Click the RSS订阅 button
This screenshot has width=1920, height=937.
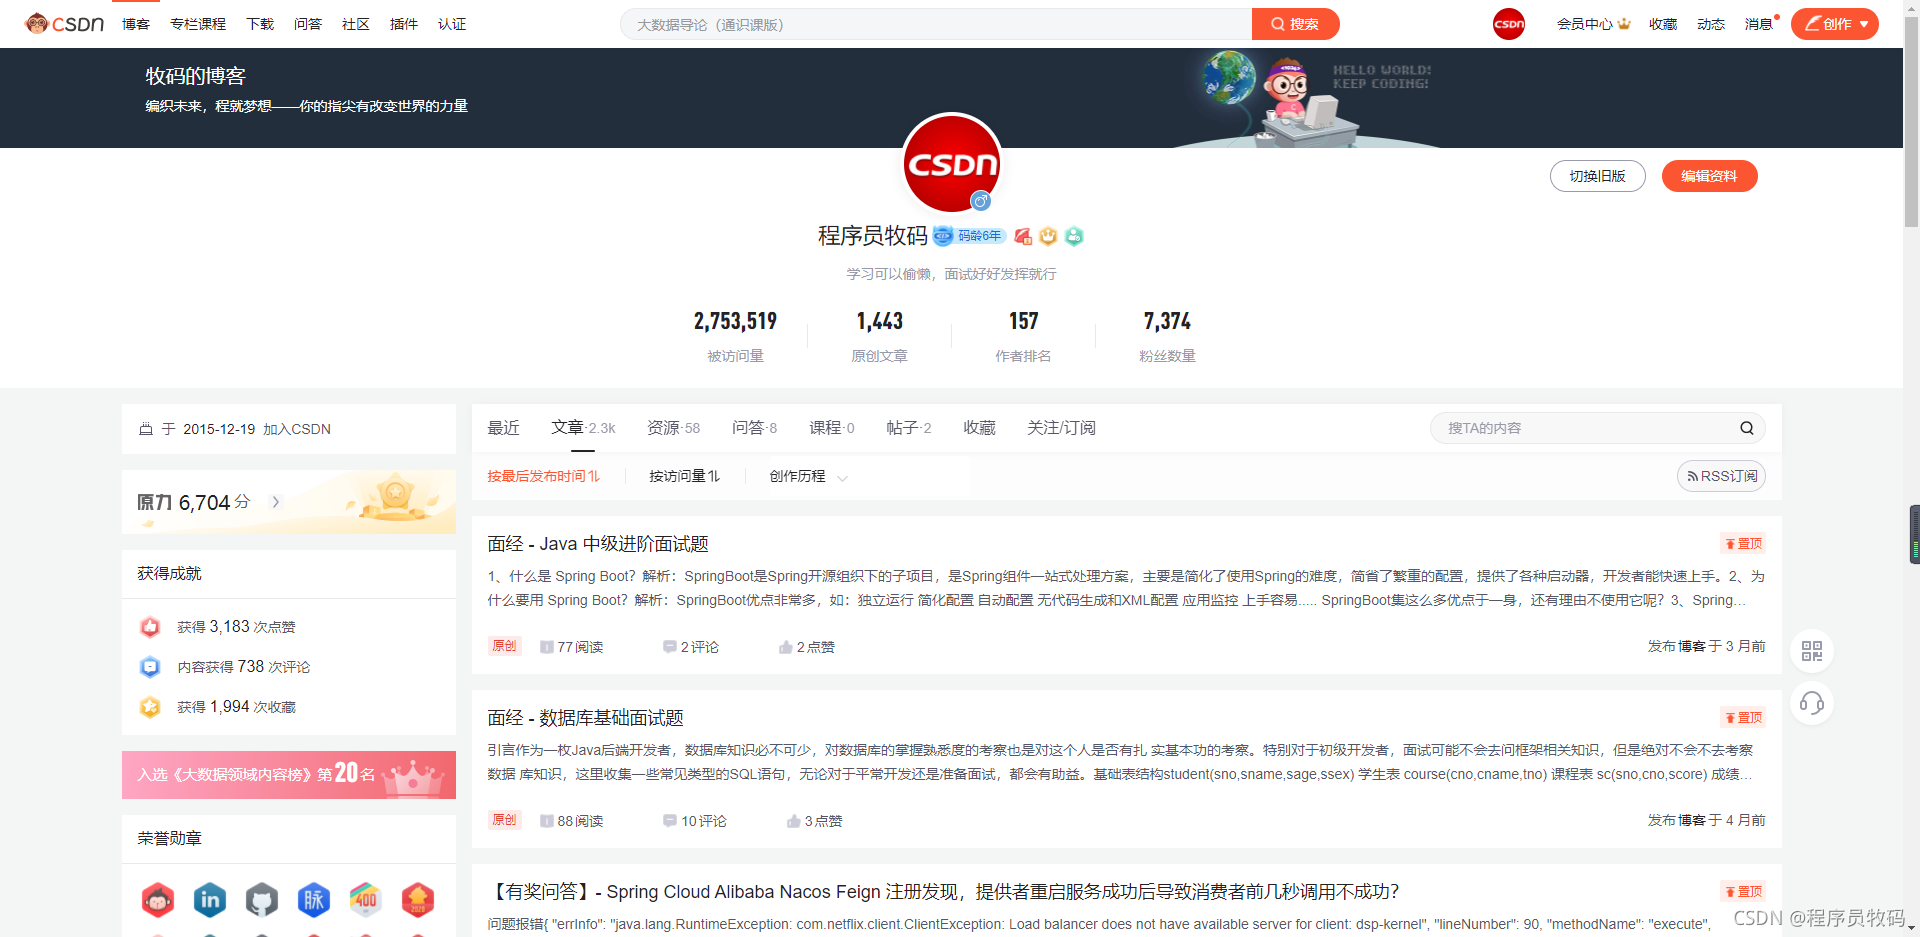[x=1721, y=476]
